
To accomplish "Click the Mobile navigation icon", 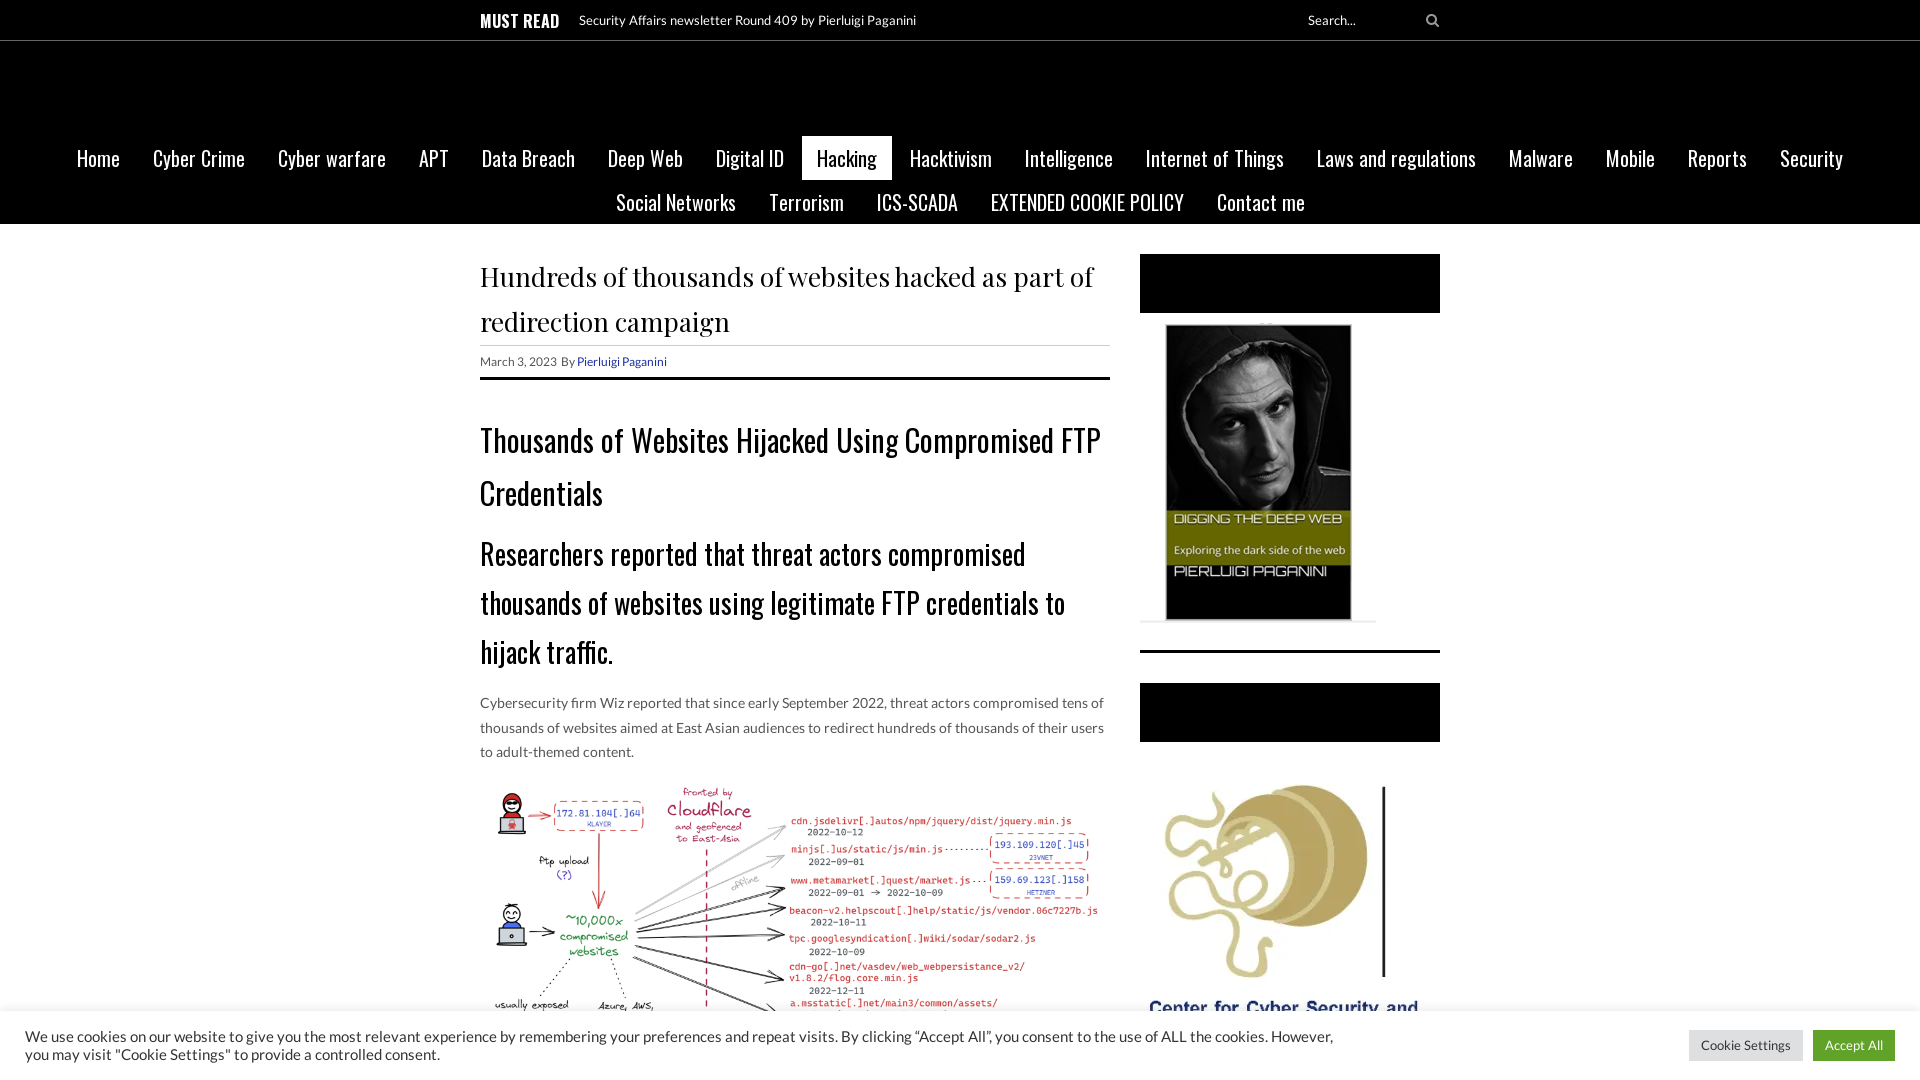I will click(x=1630, y=158).
